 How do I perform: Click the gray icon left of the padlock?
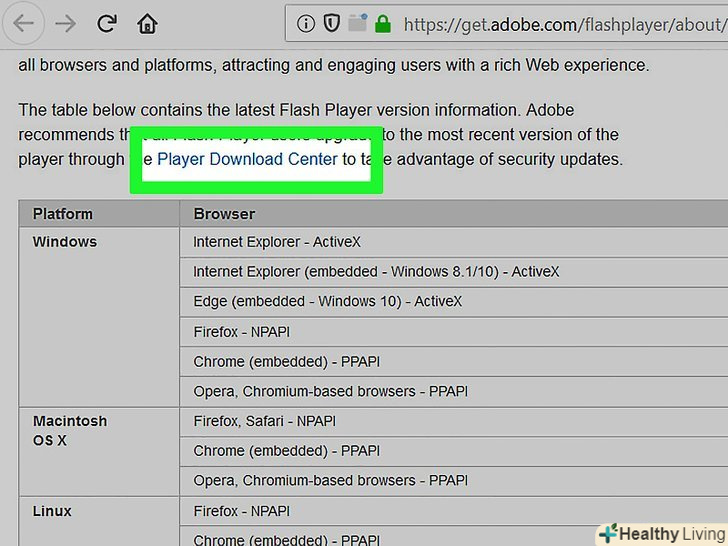click(357, 23)
